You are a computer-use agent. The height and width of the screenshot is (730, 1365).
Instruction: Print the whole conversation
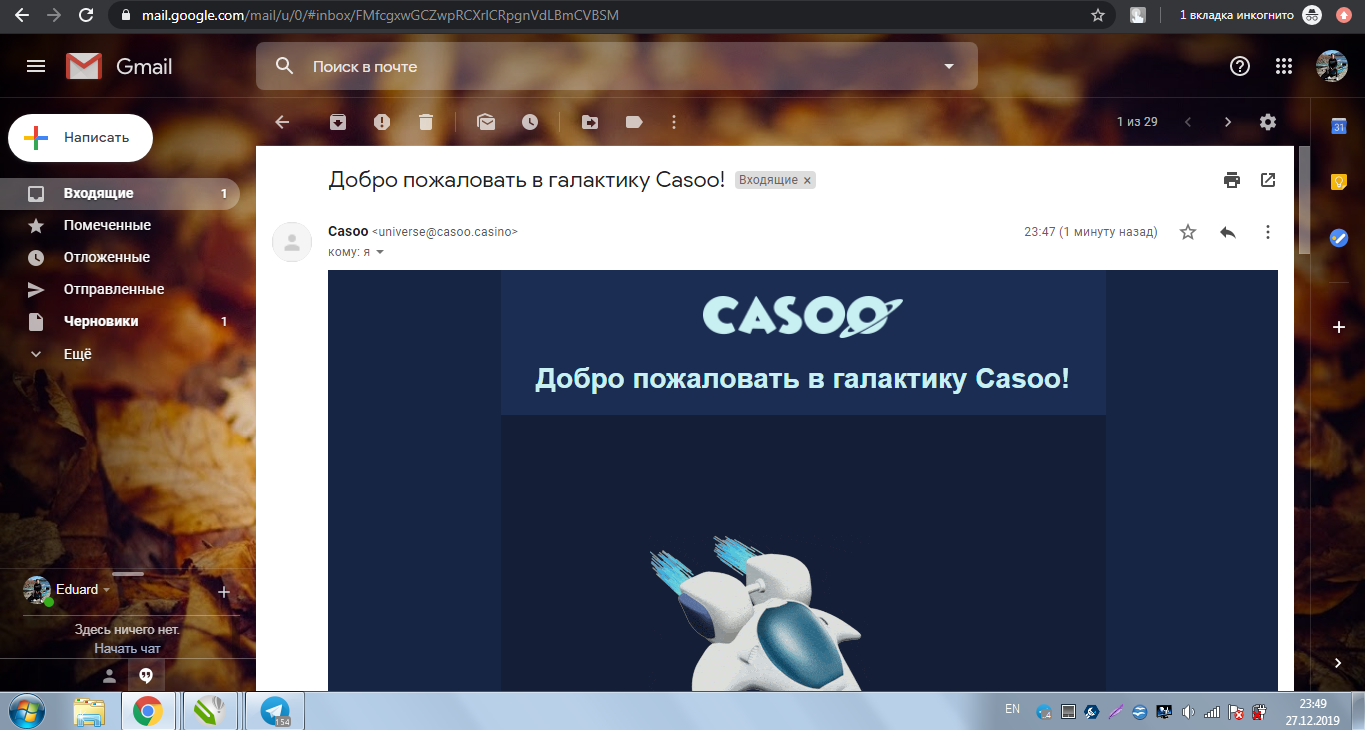(x=1232, y=180)
